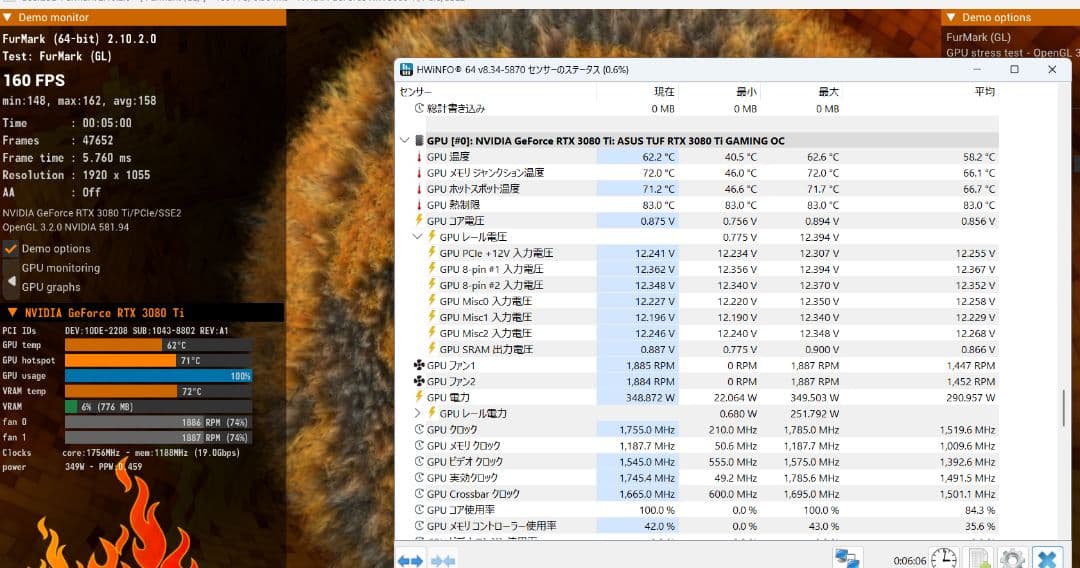Click the GPU メモリ クロック clock icon

[x=419, y=445]
